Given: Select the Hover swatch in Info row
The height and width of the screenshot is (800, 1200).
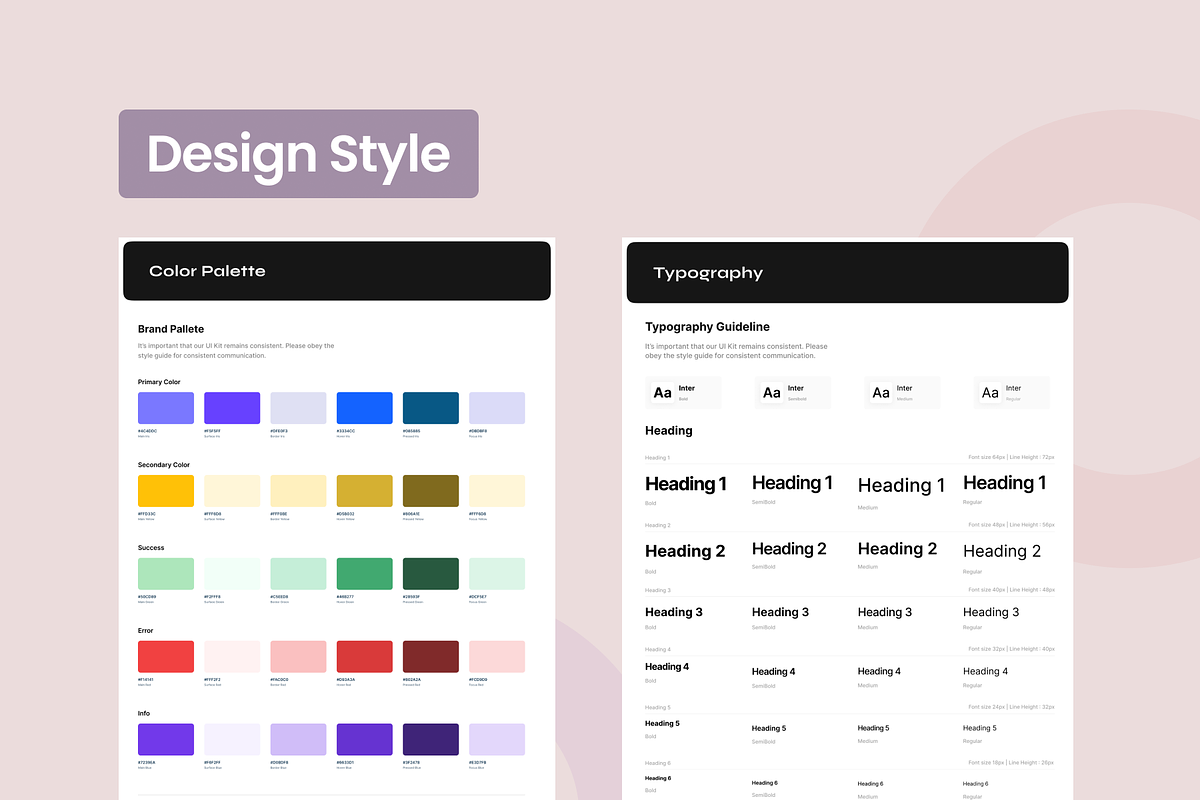Looking at the screenshot, I should pos(365,740).
